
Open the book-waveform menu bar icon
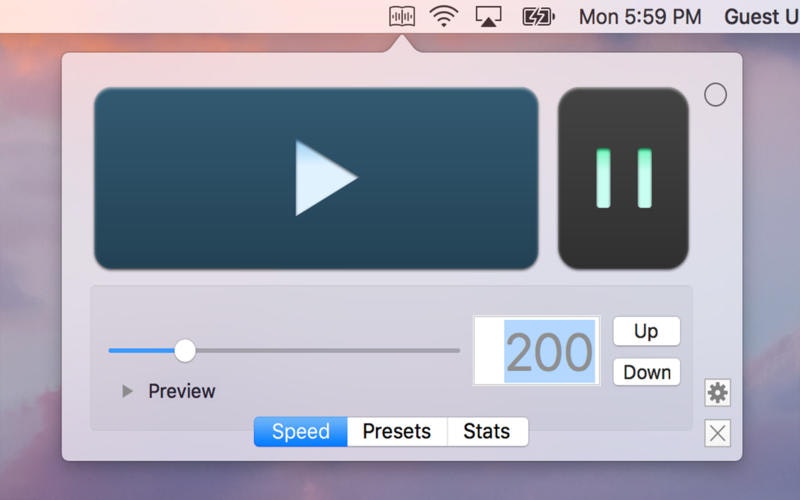[402, 17]
